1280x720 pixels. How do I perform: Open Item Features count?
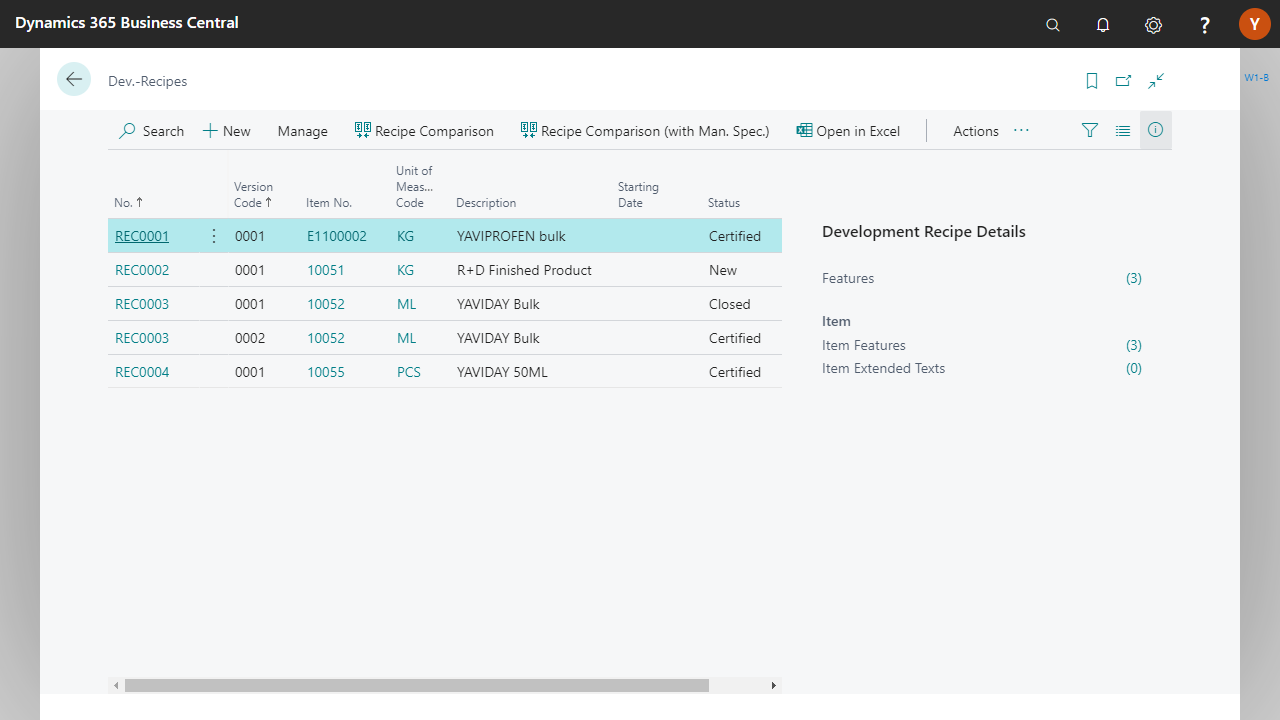click(1134, 346)
